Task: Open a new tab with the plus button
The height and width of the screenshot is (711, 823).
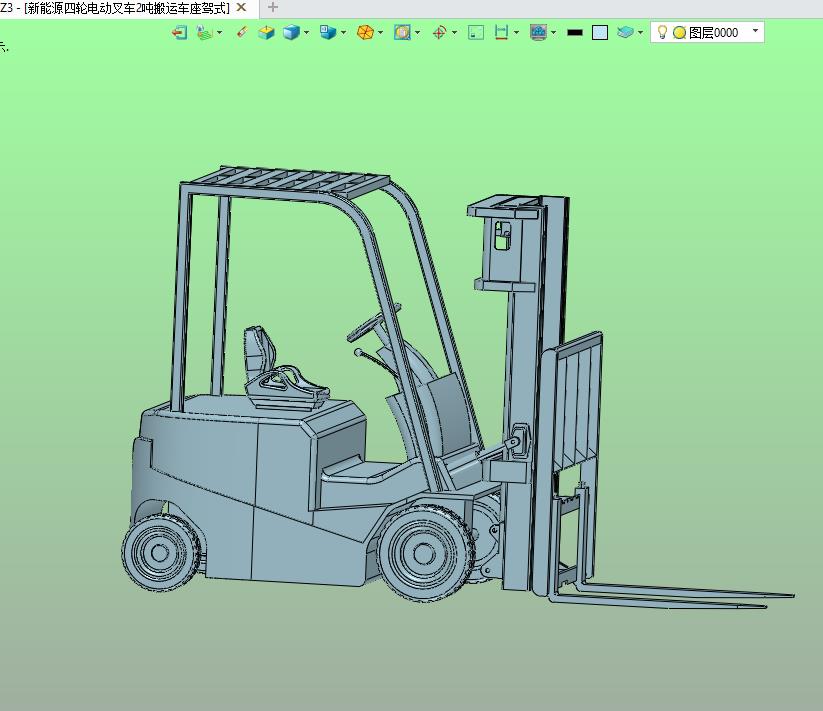Action: pos(273,7)
